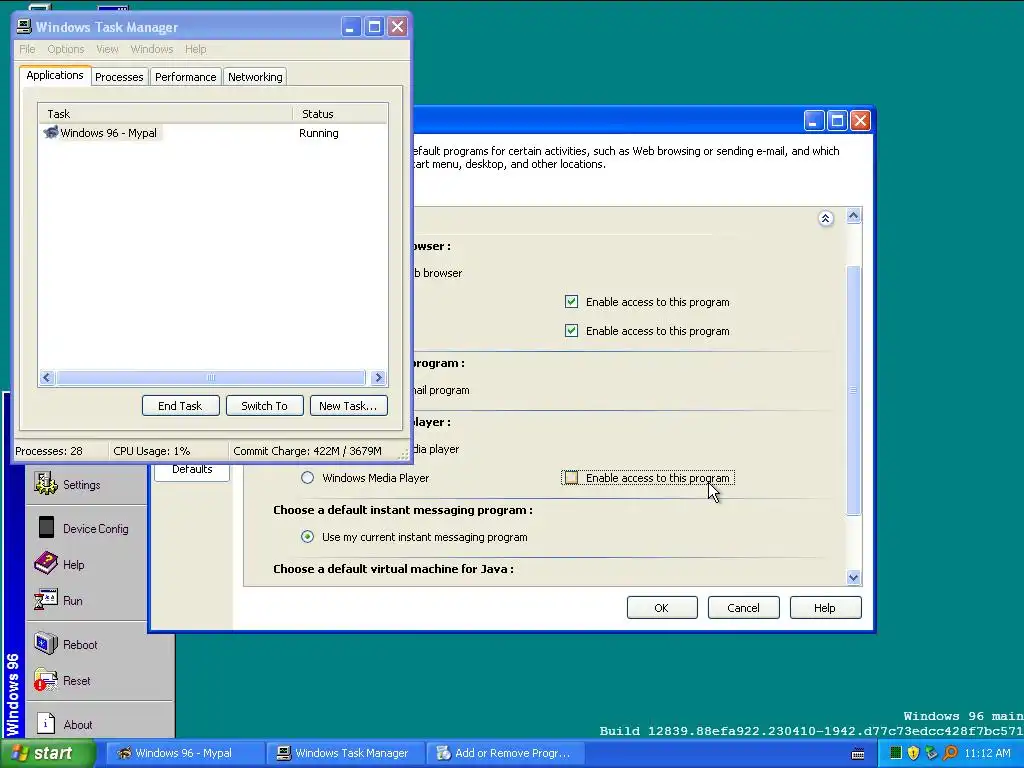Click the CPU Usage: 1% status entry
The width and height of the screenshot is (1024, 768).
pos(152,451)
